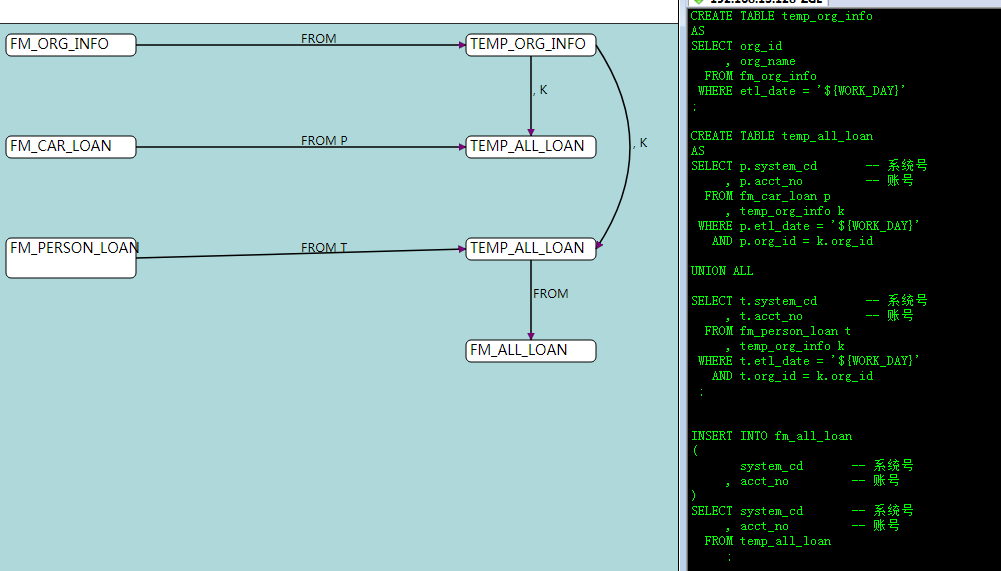Screen dimensions: 1001x571
Task: Click the 'FROM P' edge label
Action: (x=324, y=141)
